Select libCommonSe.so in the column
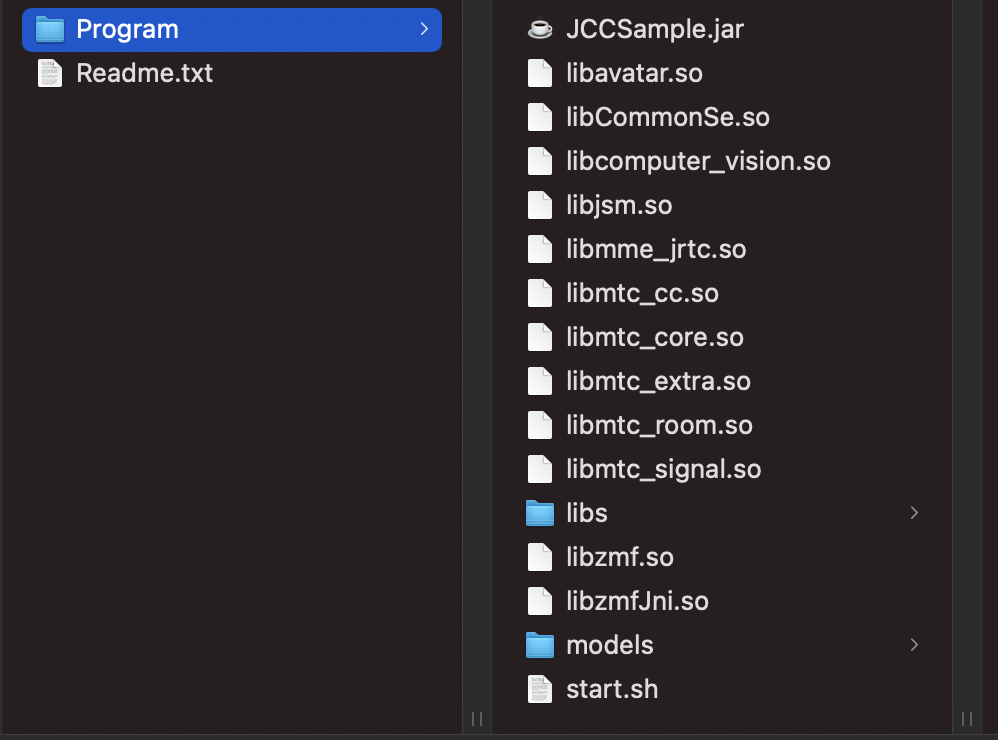 click(668, 117)
